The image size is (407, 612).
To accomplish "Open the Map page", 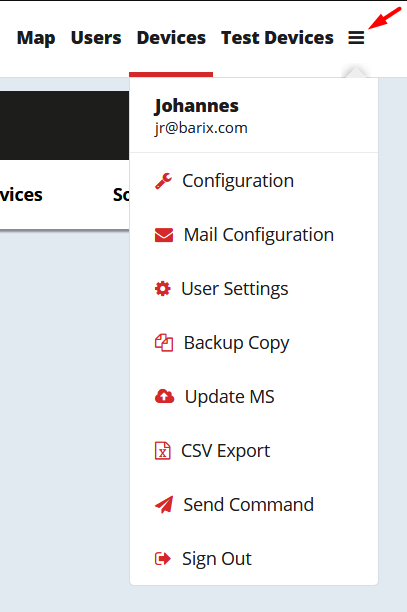I will click(x=36, y=38).
